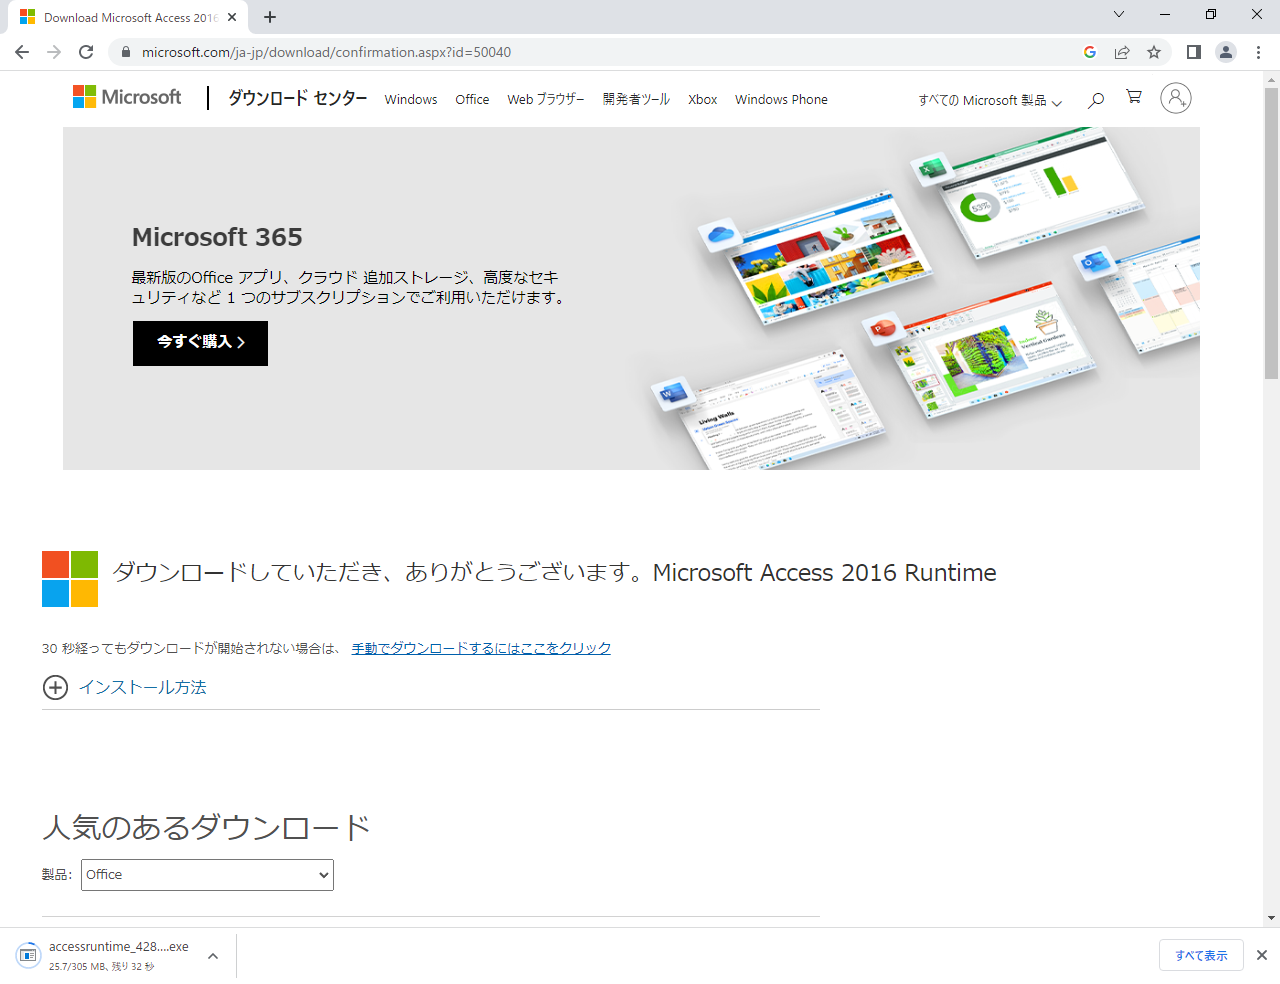
Task: Select Web ブラウザー in the navigation
Action: [546, 99]
